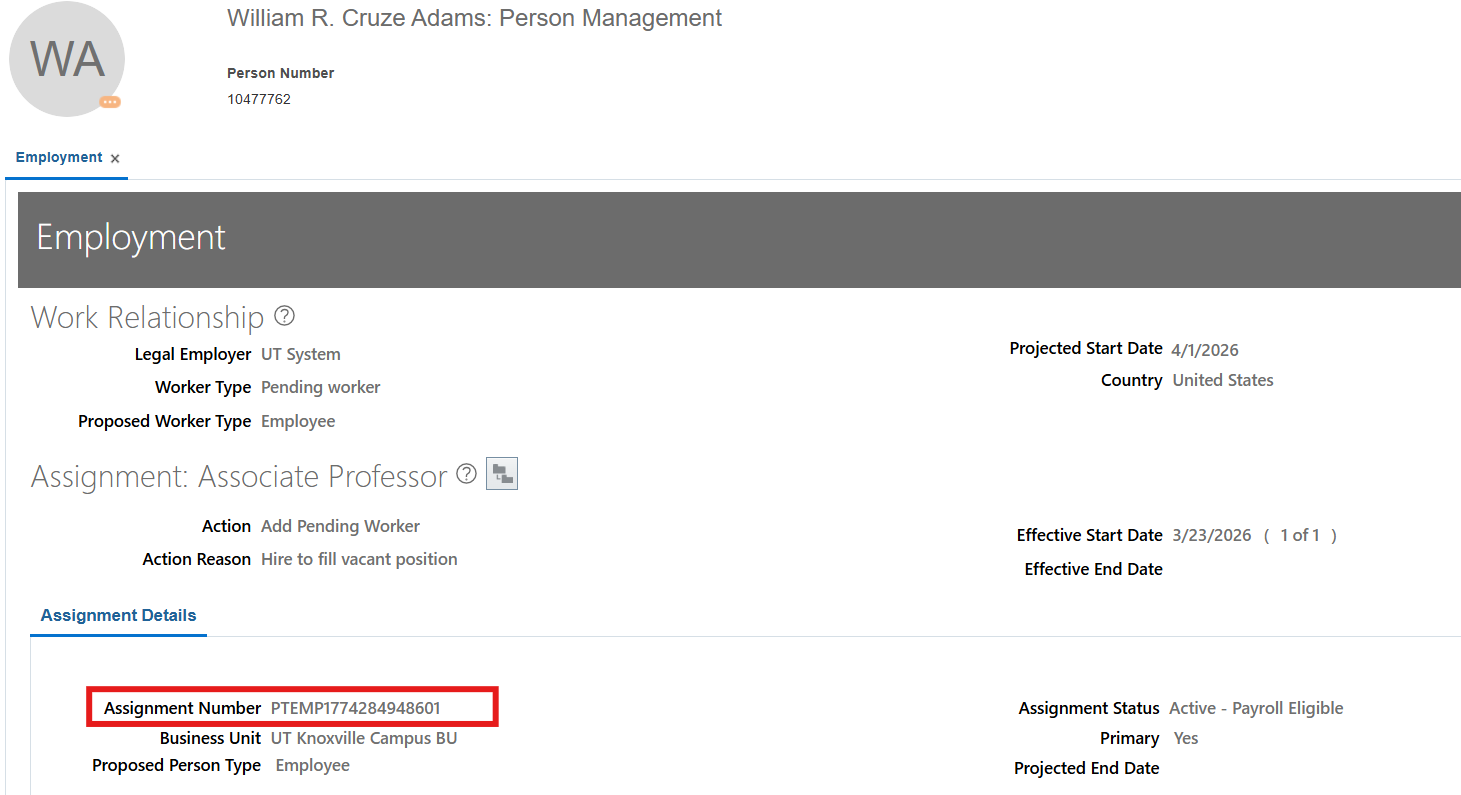Click the Business Unit label
Image resolution: width=1461 pixels, height=795 pixels.
coord(211,738)
